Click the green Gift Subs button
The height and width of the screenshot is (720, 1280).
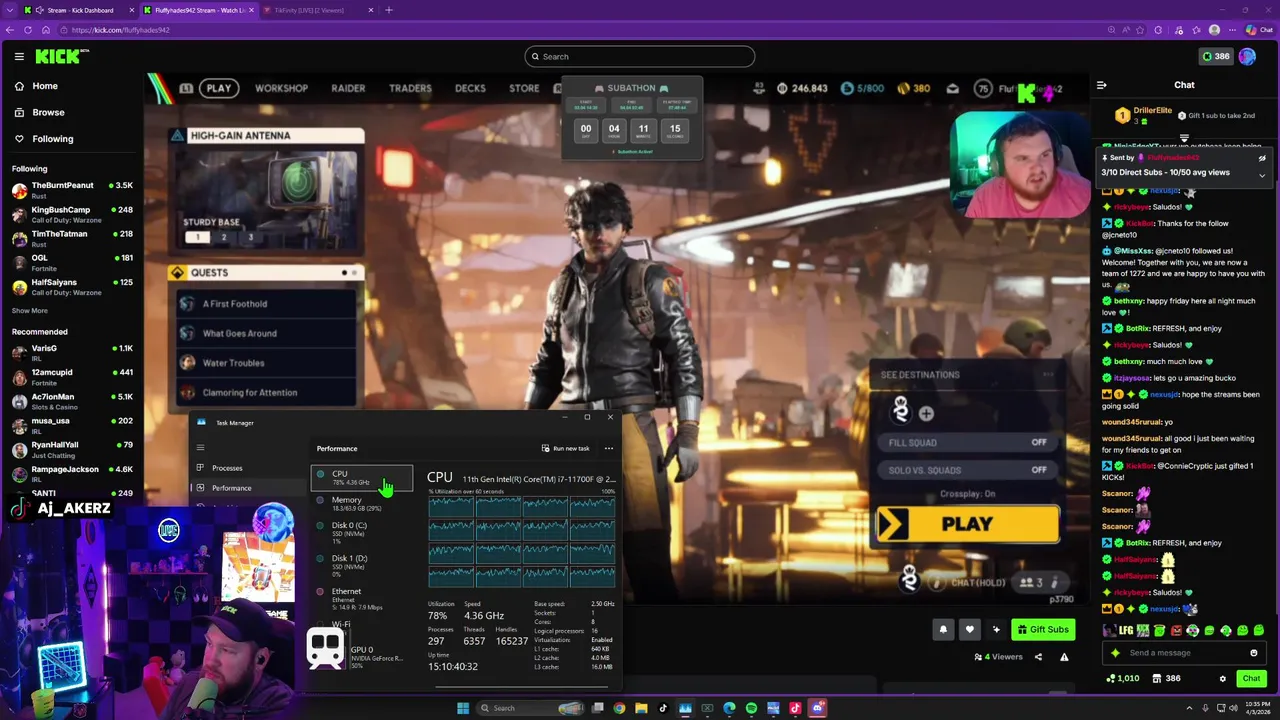point(1043,629)
